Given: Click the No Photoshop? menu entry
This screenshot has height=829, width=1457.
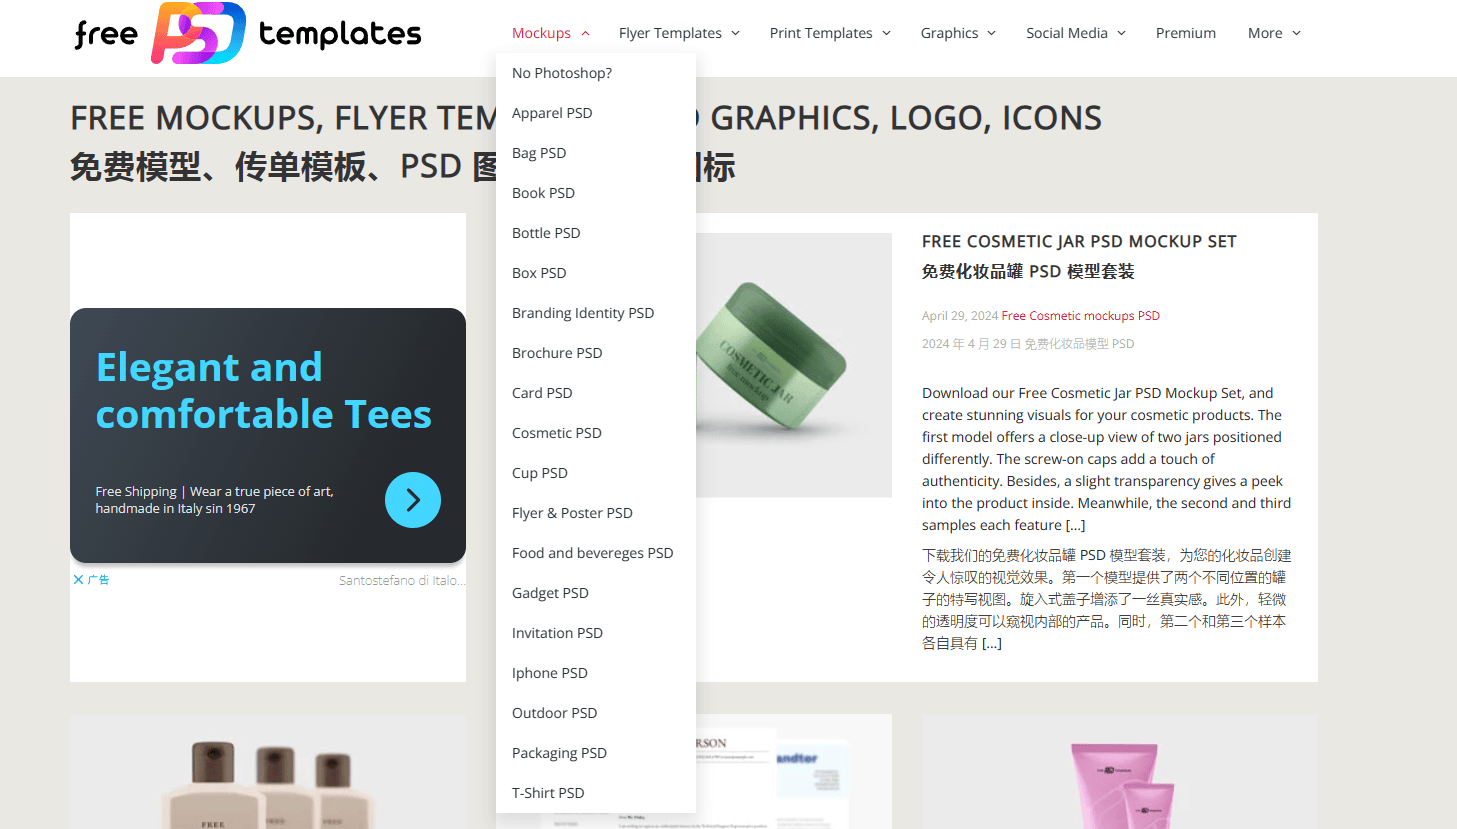Looking at the screenshot, I should (561, 72).
